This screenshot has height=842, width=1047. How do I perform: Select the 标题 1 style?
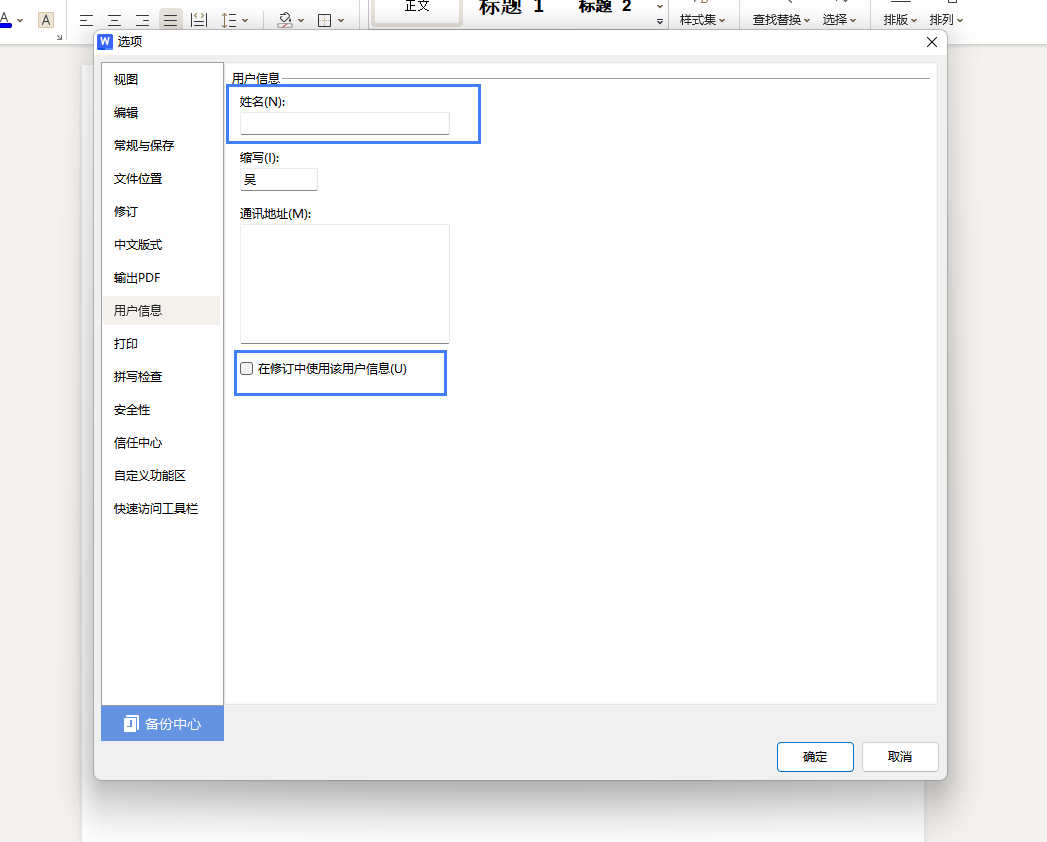511,8
